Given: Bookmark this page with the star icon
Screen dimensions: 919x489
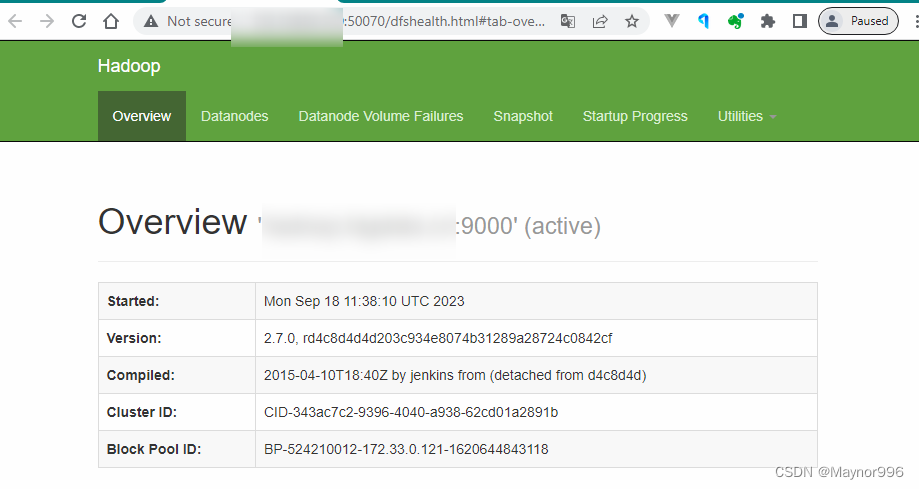Looking at the screenshot, I should 632,22.
